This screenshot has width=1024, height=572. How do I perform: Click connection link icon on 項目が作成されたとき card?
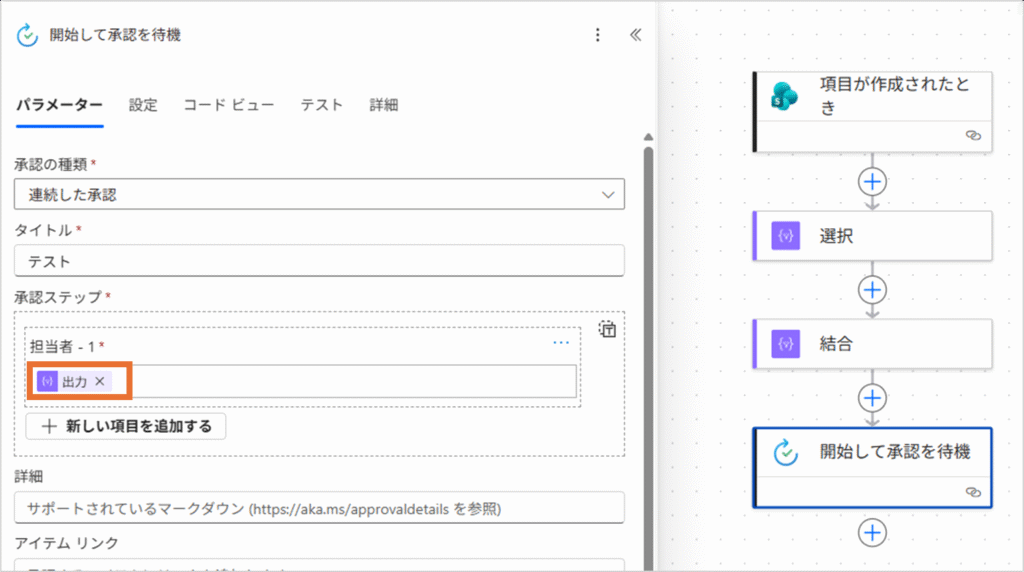[x=973, y=135]
